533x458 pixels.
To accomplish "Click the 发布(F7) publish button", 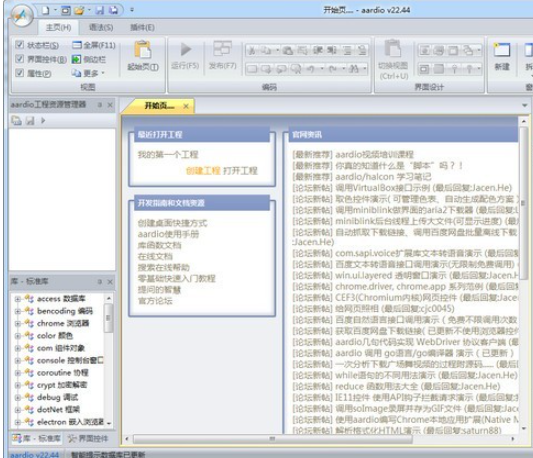I will point(223,56).
